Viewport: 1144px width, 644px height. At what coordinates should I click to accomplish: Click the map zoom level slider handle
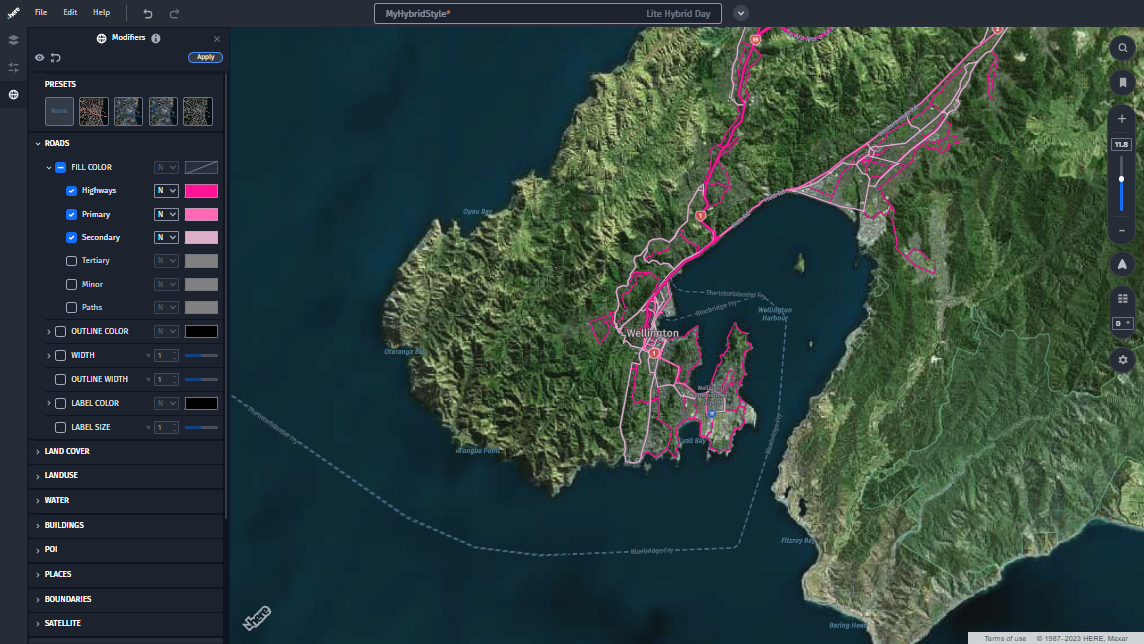(x=1121, y=179)
